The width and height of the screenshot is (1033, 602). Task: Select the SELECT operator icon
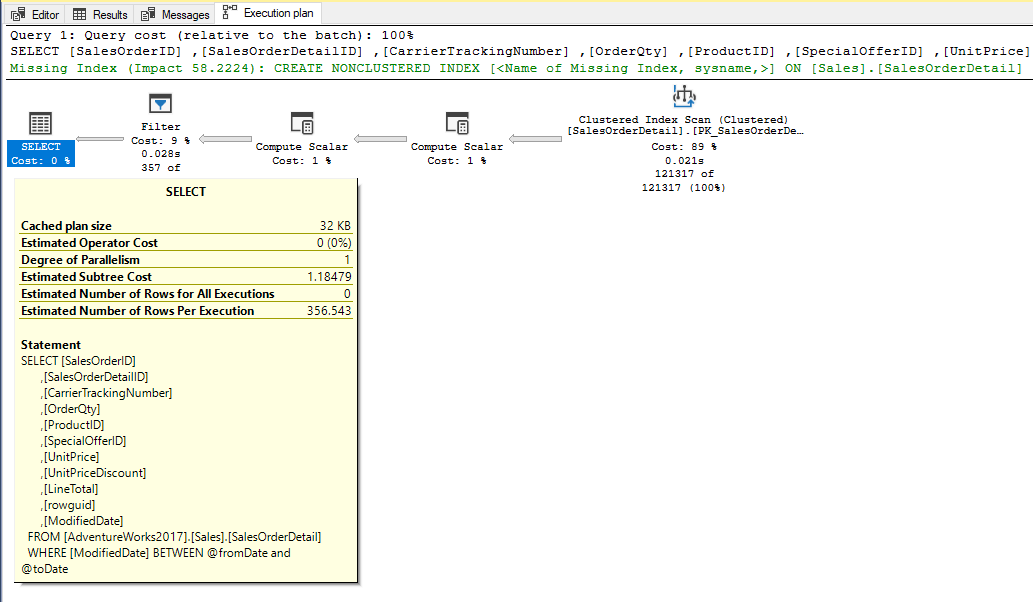pyautogui.click(x=40, y=124)
